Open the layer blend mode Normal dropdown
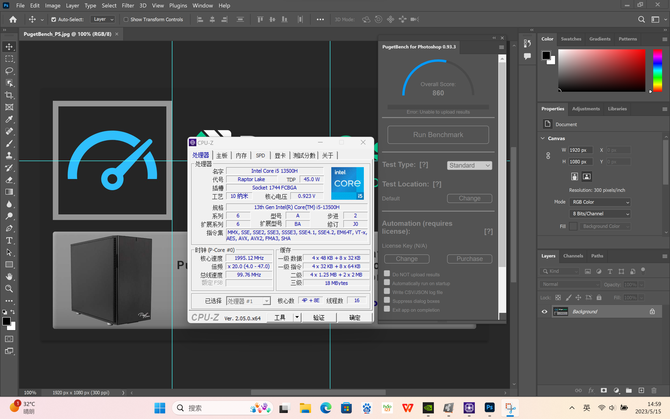Viewport: 670px width, 419px height. click(571, 284)
